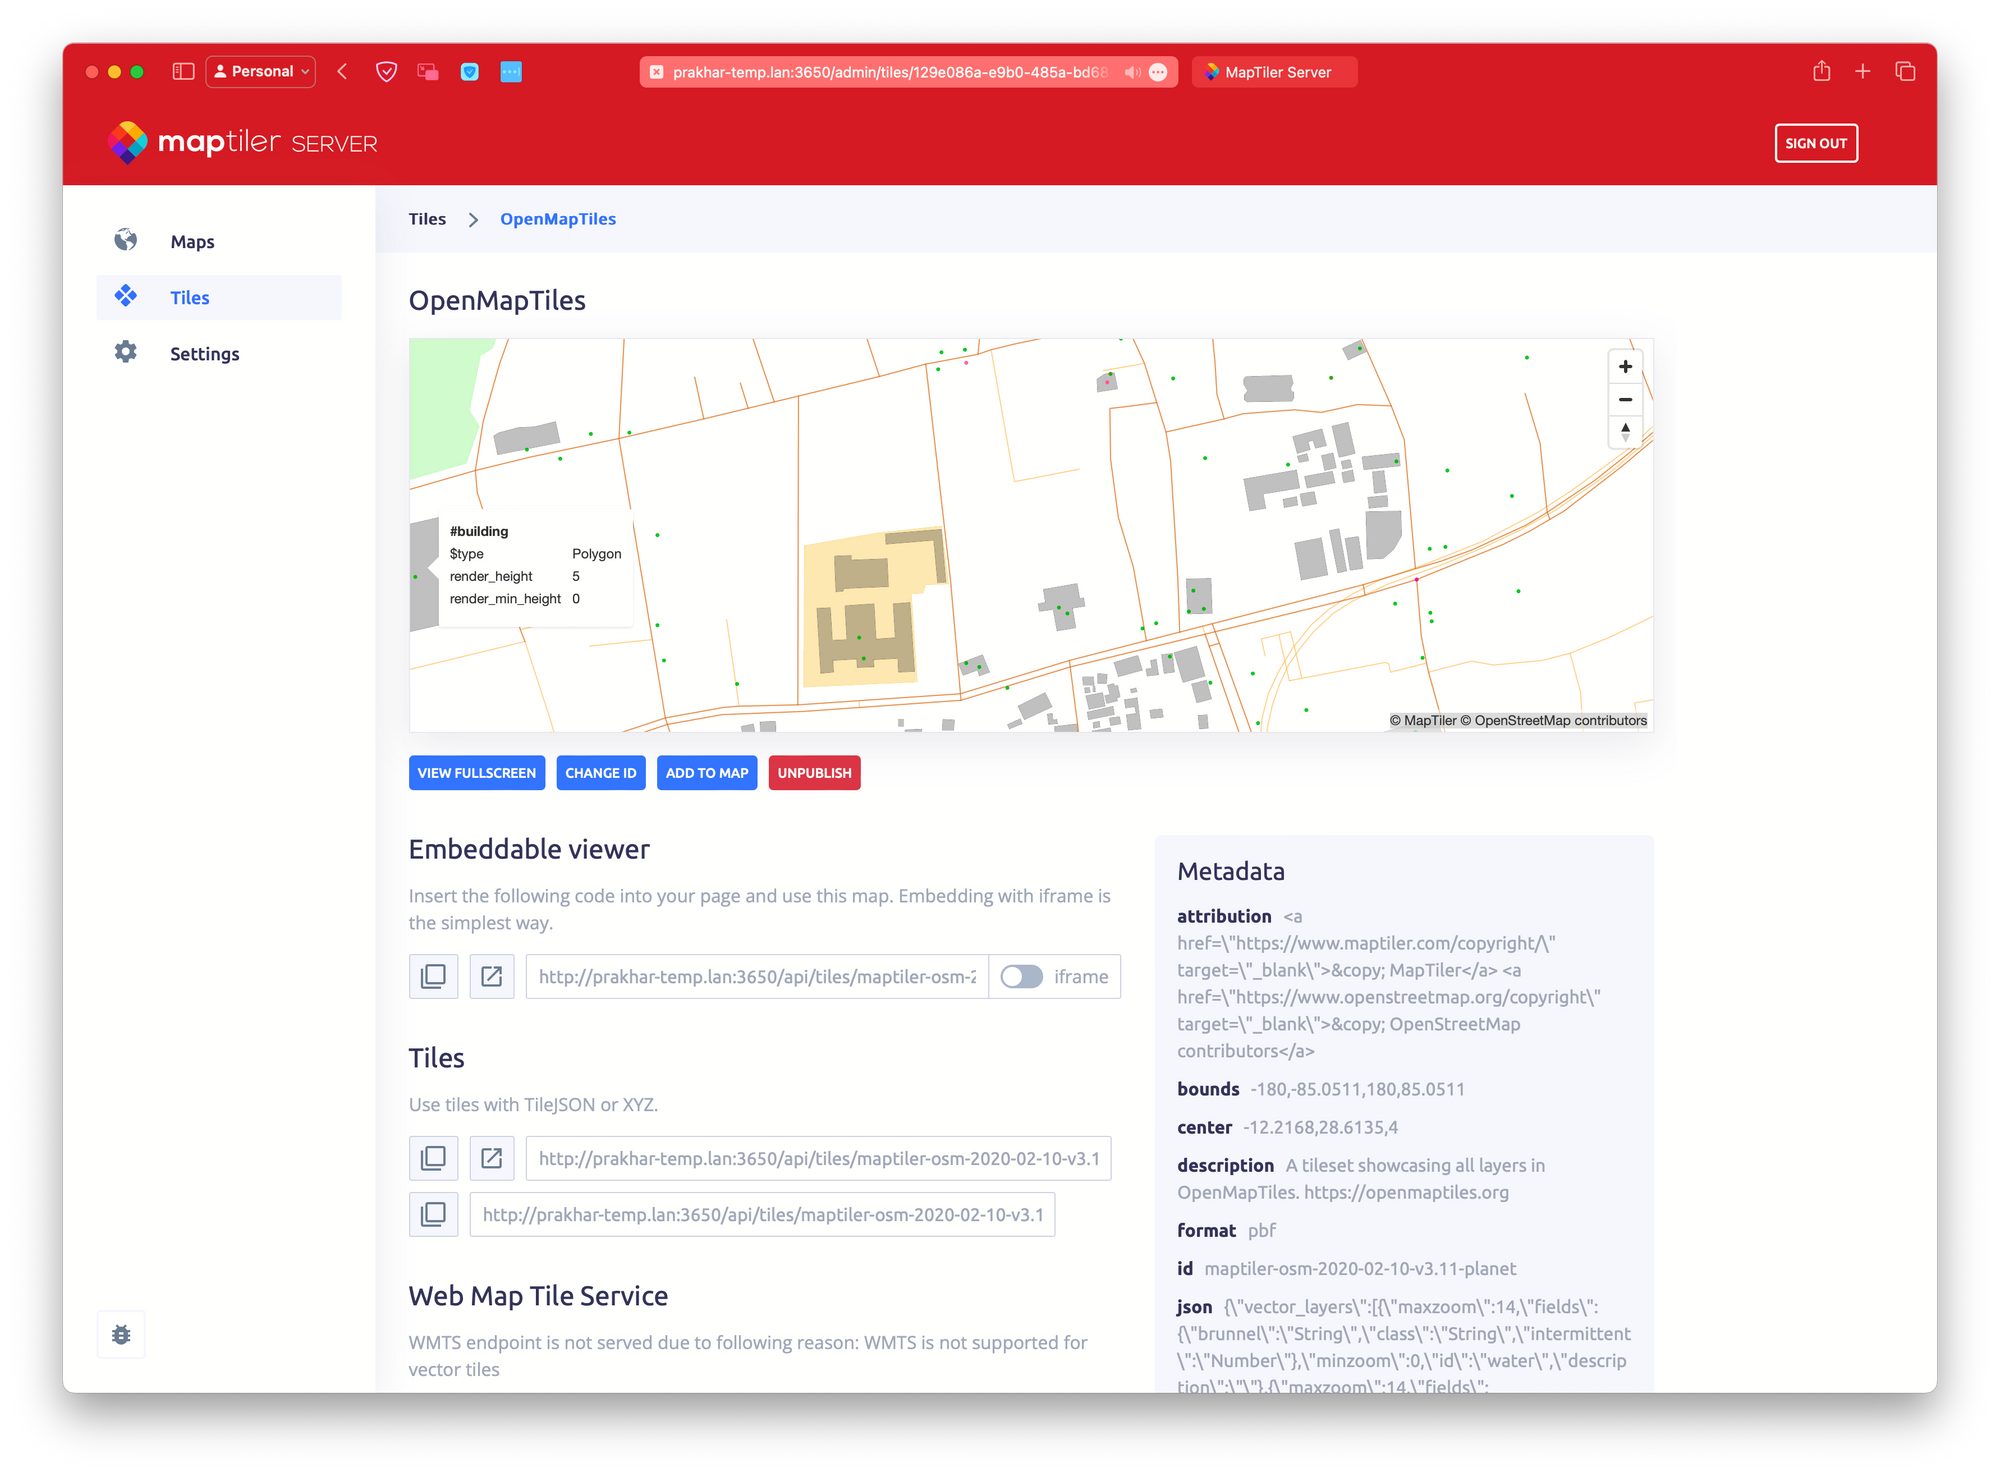Click ADD TO MAP button
2000x1476 pixels.
tap(707, 773)
